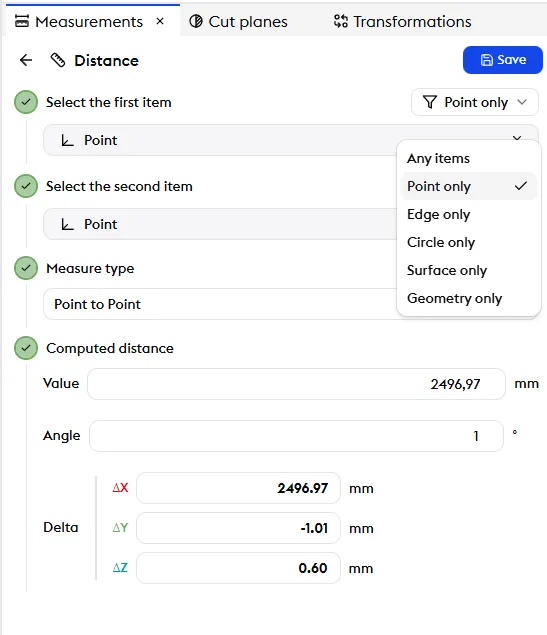Click the Distance ruler icon
Image resolution: width=547 pixels, height=635 pixels.
pos(57,60)
